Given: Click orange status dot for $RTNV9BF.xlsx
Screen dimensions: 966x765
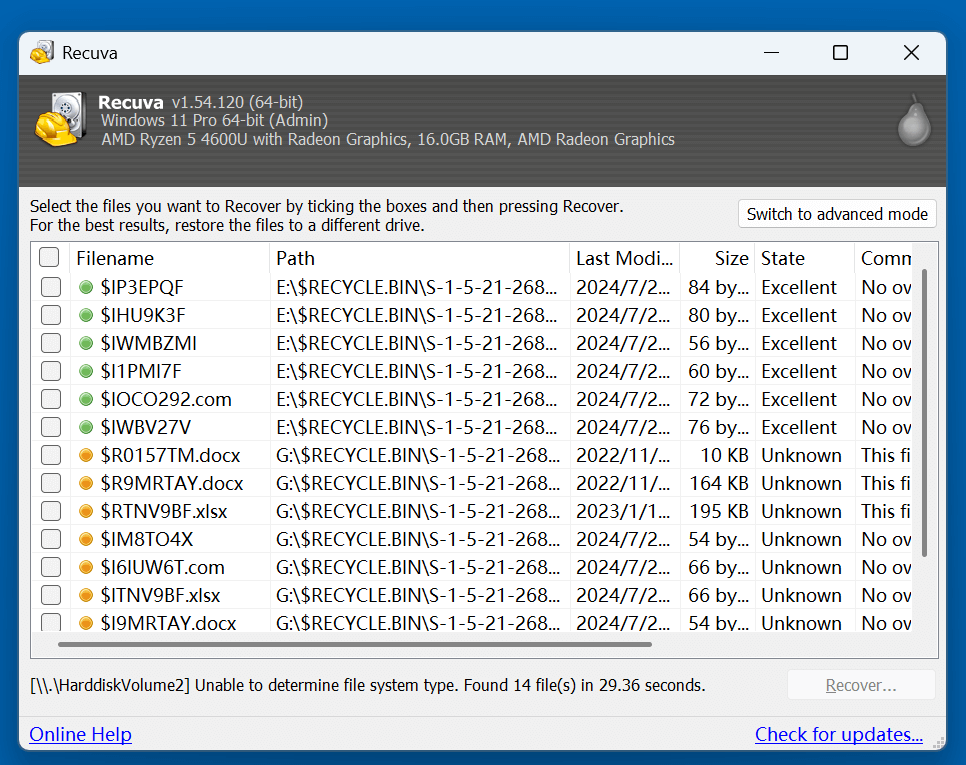Looking at the screenshot, I should coord(86,512).
